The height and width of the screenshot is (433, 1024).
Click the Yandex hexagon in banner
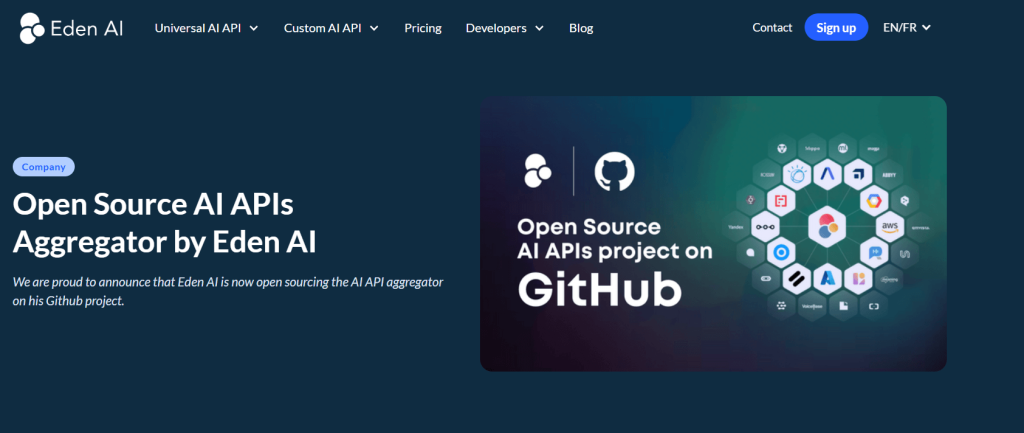tap(735, 227)
